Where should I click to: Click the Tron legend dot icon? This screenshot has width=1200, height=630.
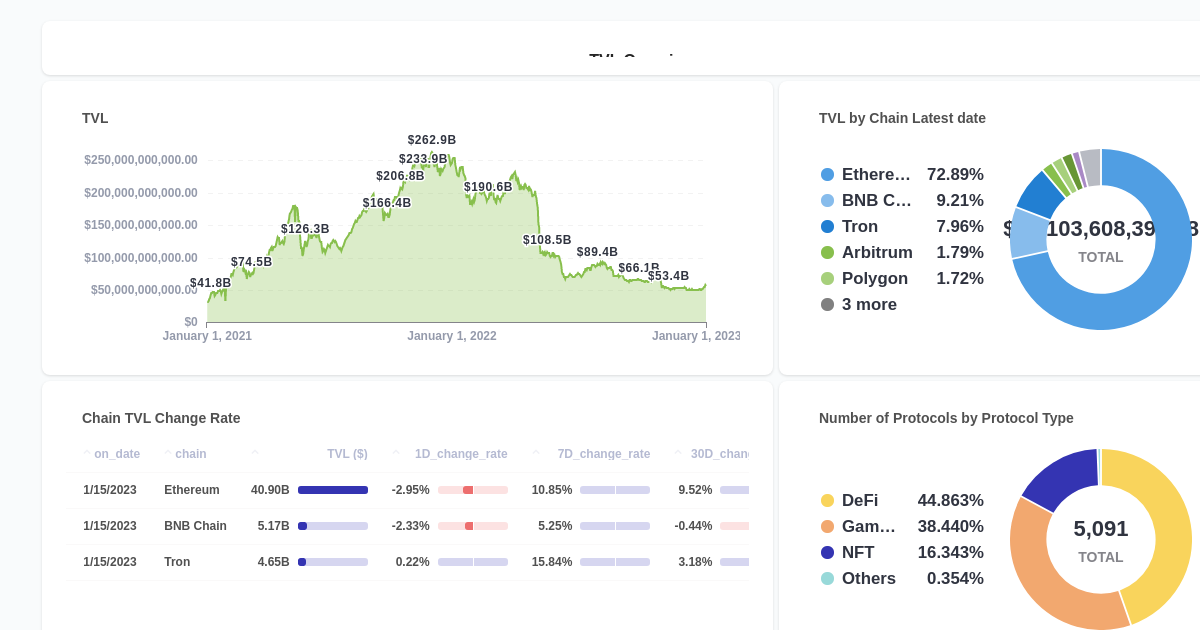pos(826,226)
